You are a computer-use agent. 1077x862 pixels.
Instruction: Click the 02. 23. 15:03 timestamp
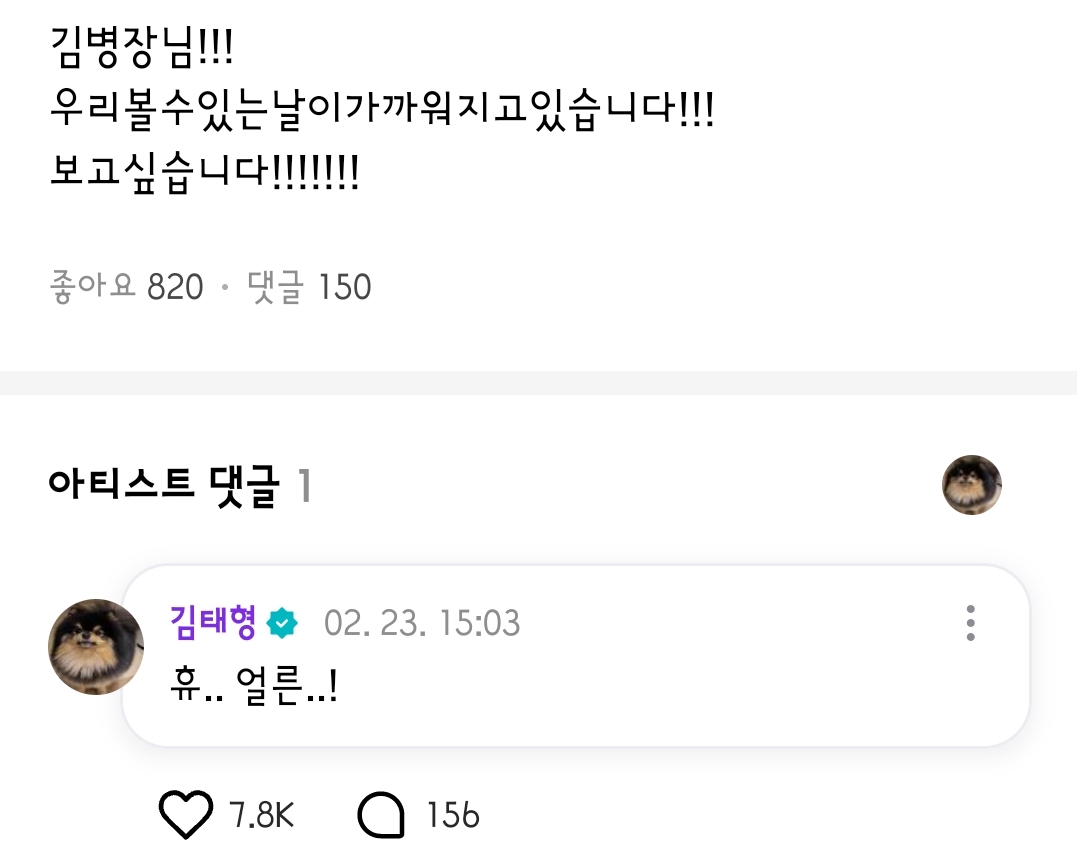point(422,623)
